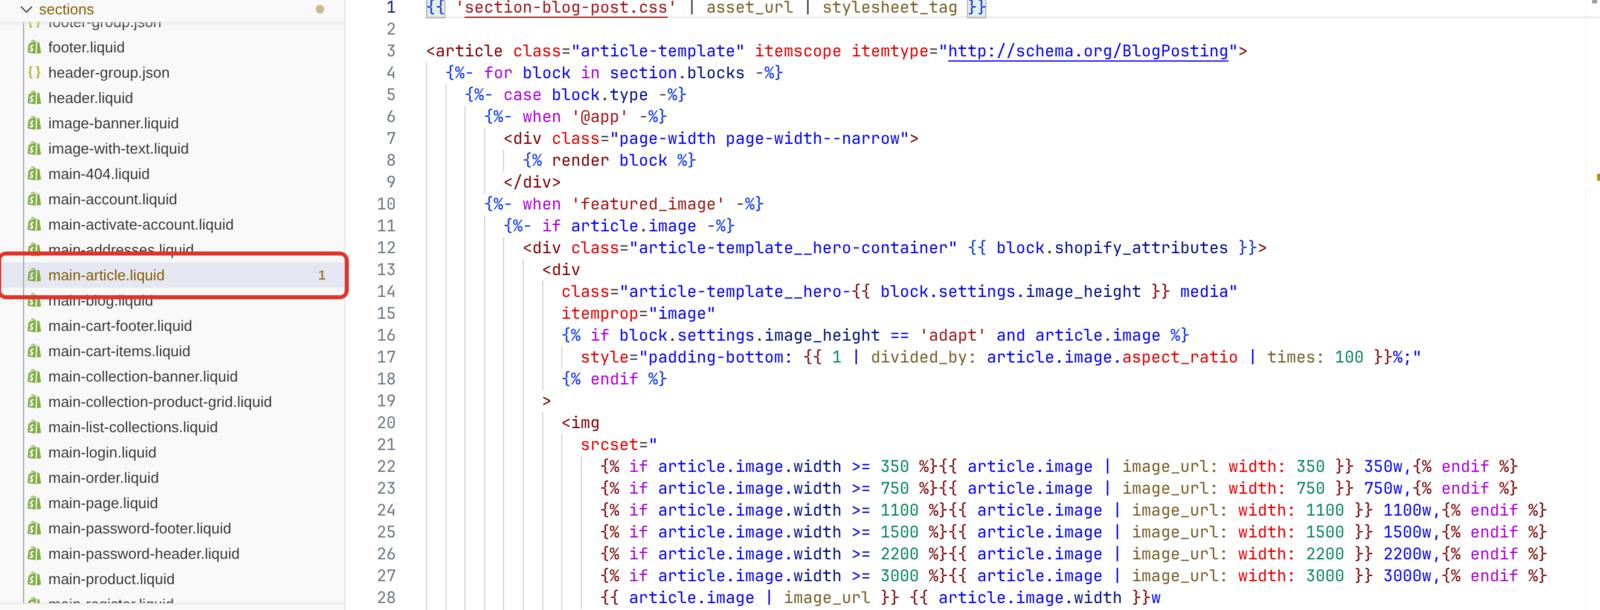
Task: Open main-page.liquid file
Action: click(102, 503)
